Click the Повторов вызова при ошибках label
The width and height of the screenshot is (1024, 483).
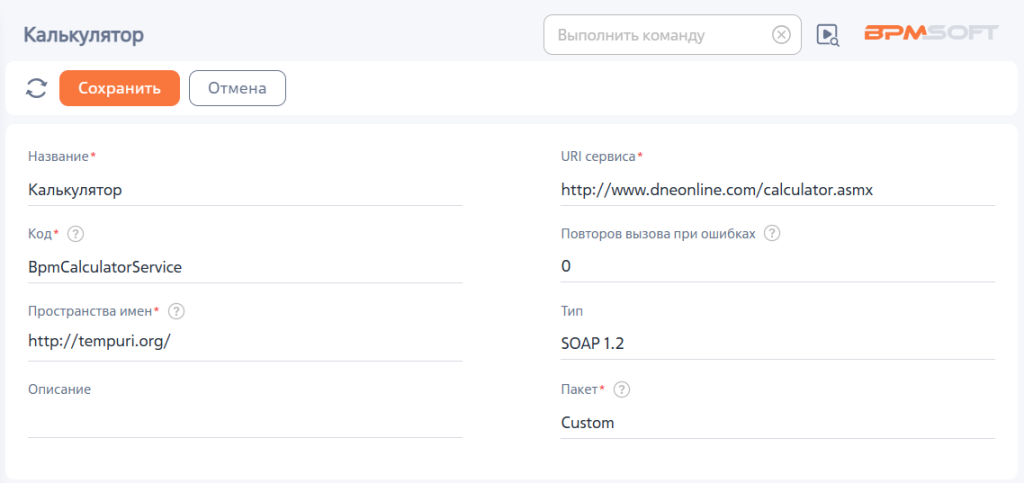(x=658, y=234)
